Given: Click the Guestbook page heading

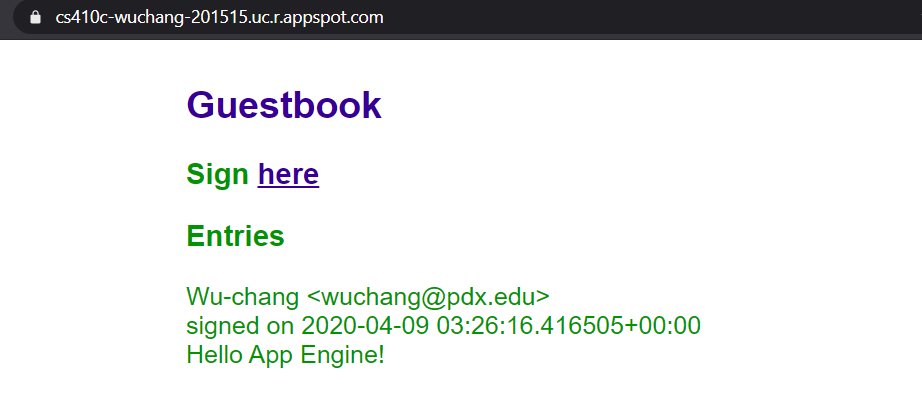Looking at the screenshot, I should [x=284, y=105].
